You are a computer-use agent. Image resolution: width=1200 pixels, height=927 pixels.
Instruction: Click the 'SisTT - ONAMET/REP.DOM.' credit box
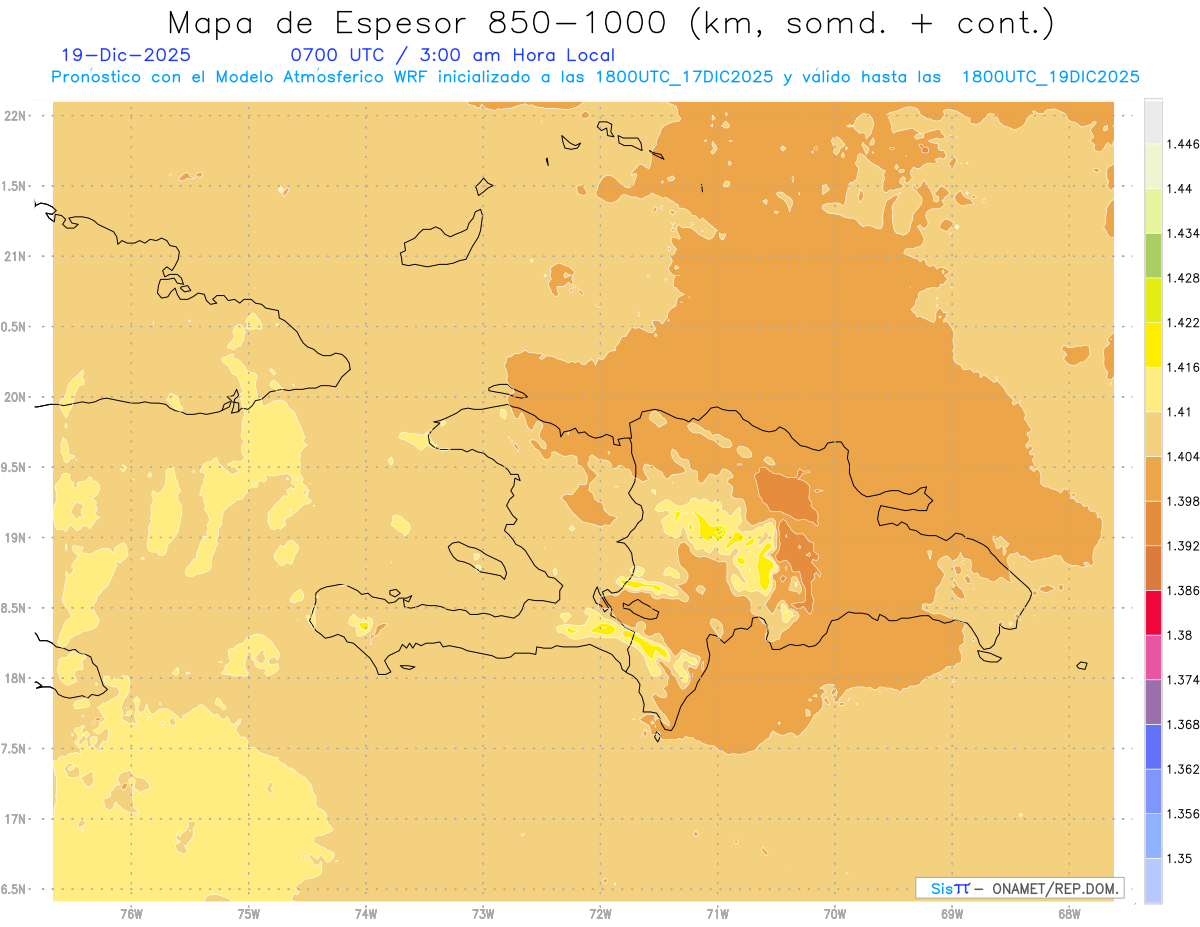point(1020,888)
